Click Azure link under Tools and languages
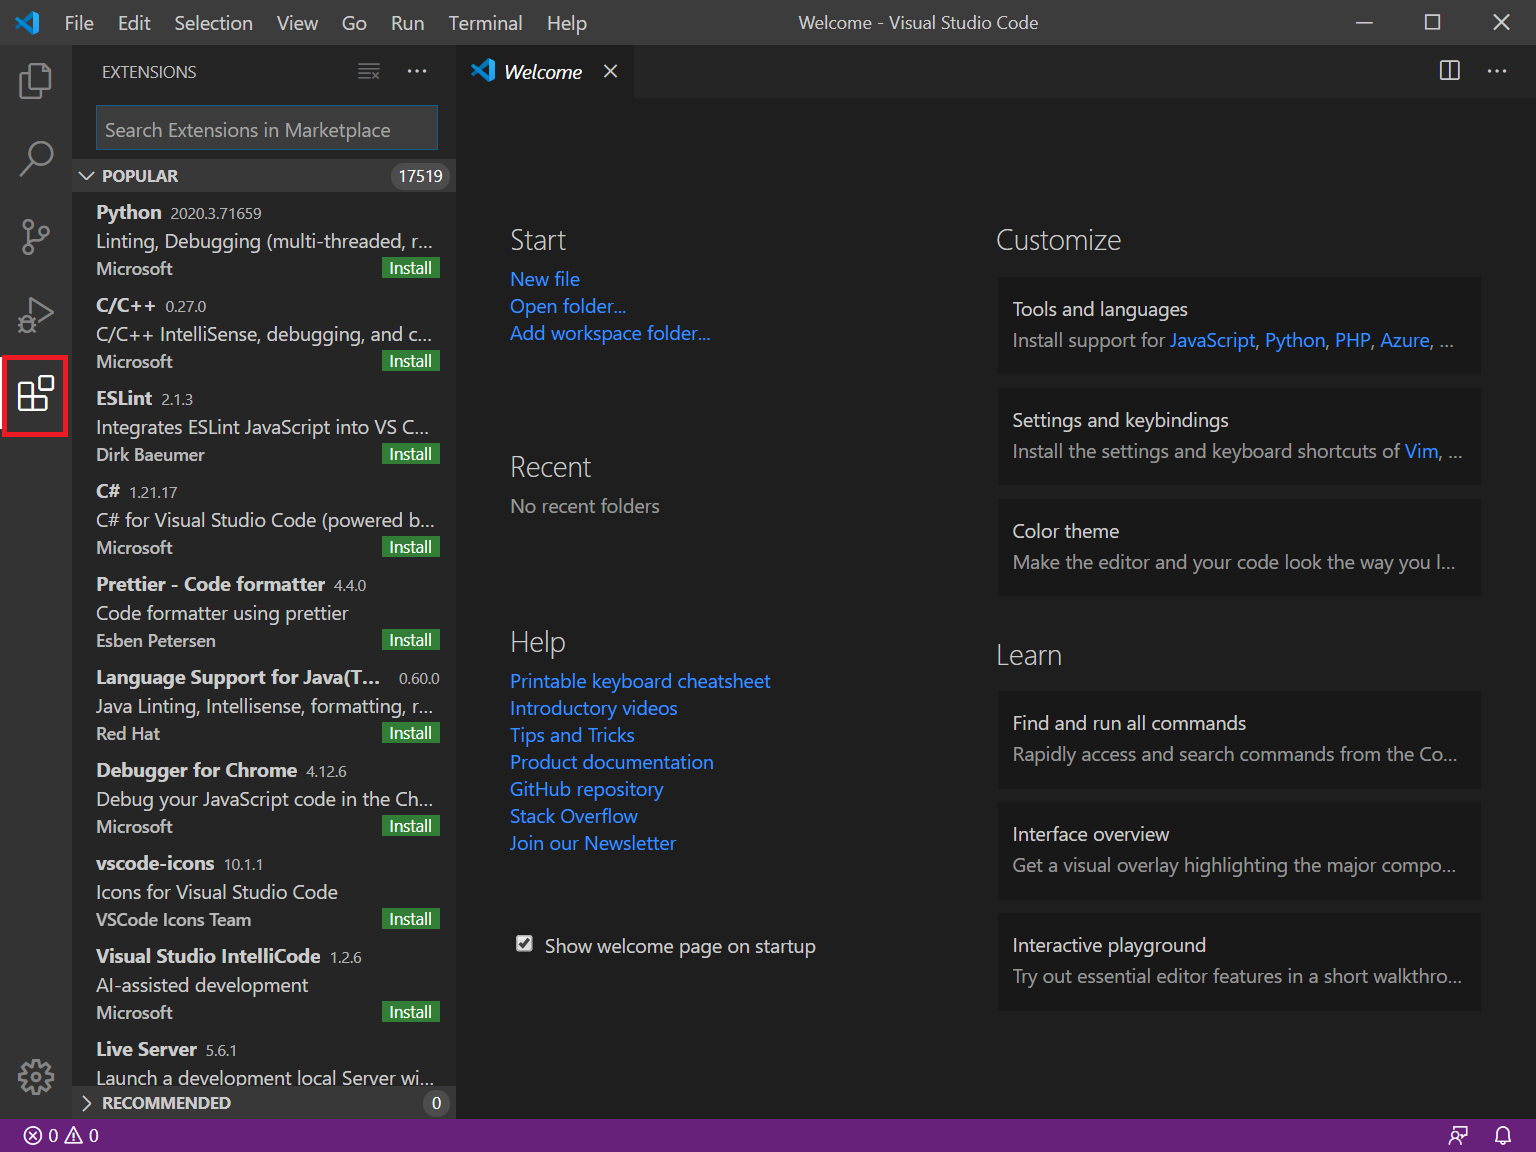 [1405, 340]
